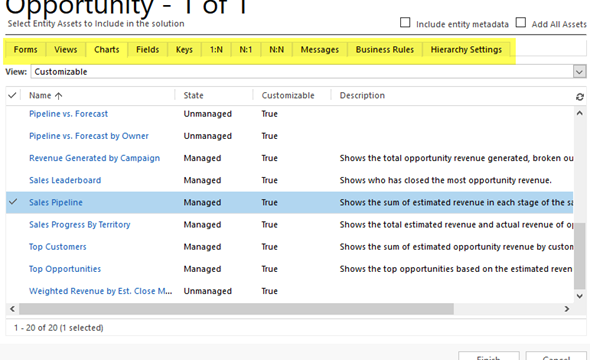Check the Add All Assets box

[x=520, y=23]
